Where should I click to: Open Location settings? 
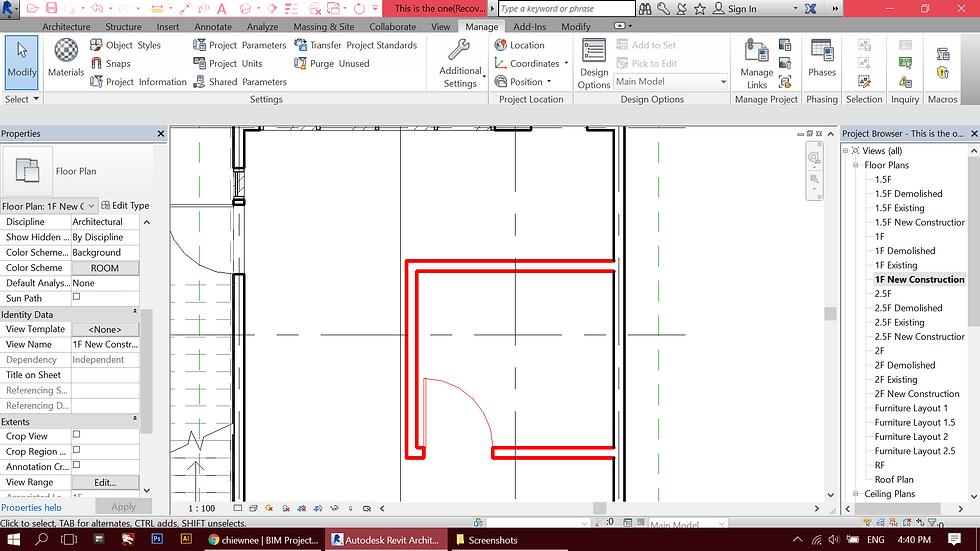pos(519,45)
